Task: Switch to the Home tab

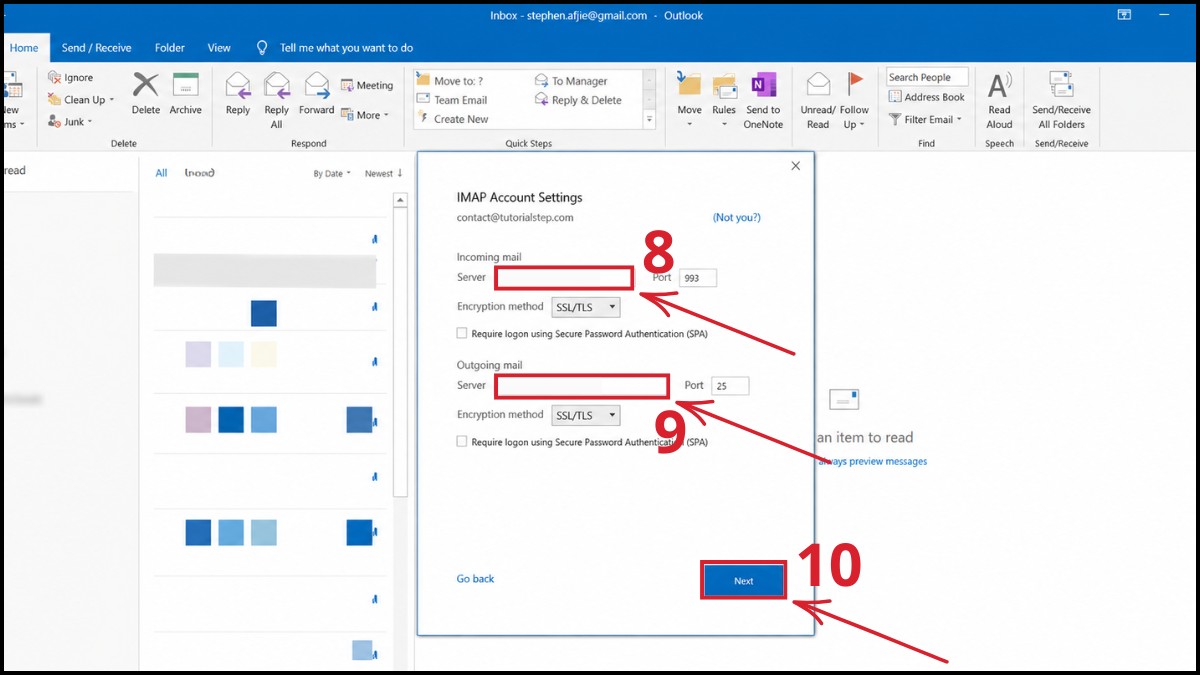Action: (24, 47)
